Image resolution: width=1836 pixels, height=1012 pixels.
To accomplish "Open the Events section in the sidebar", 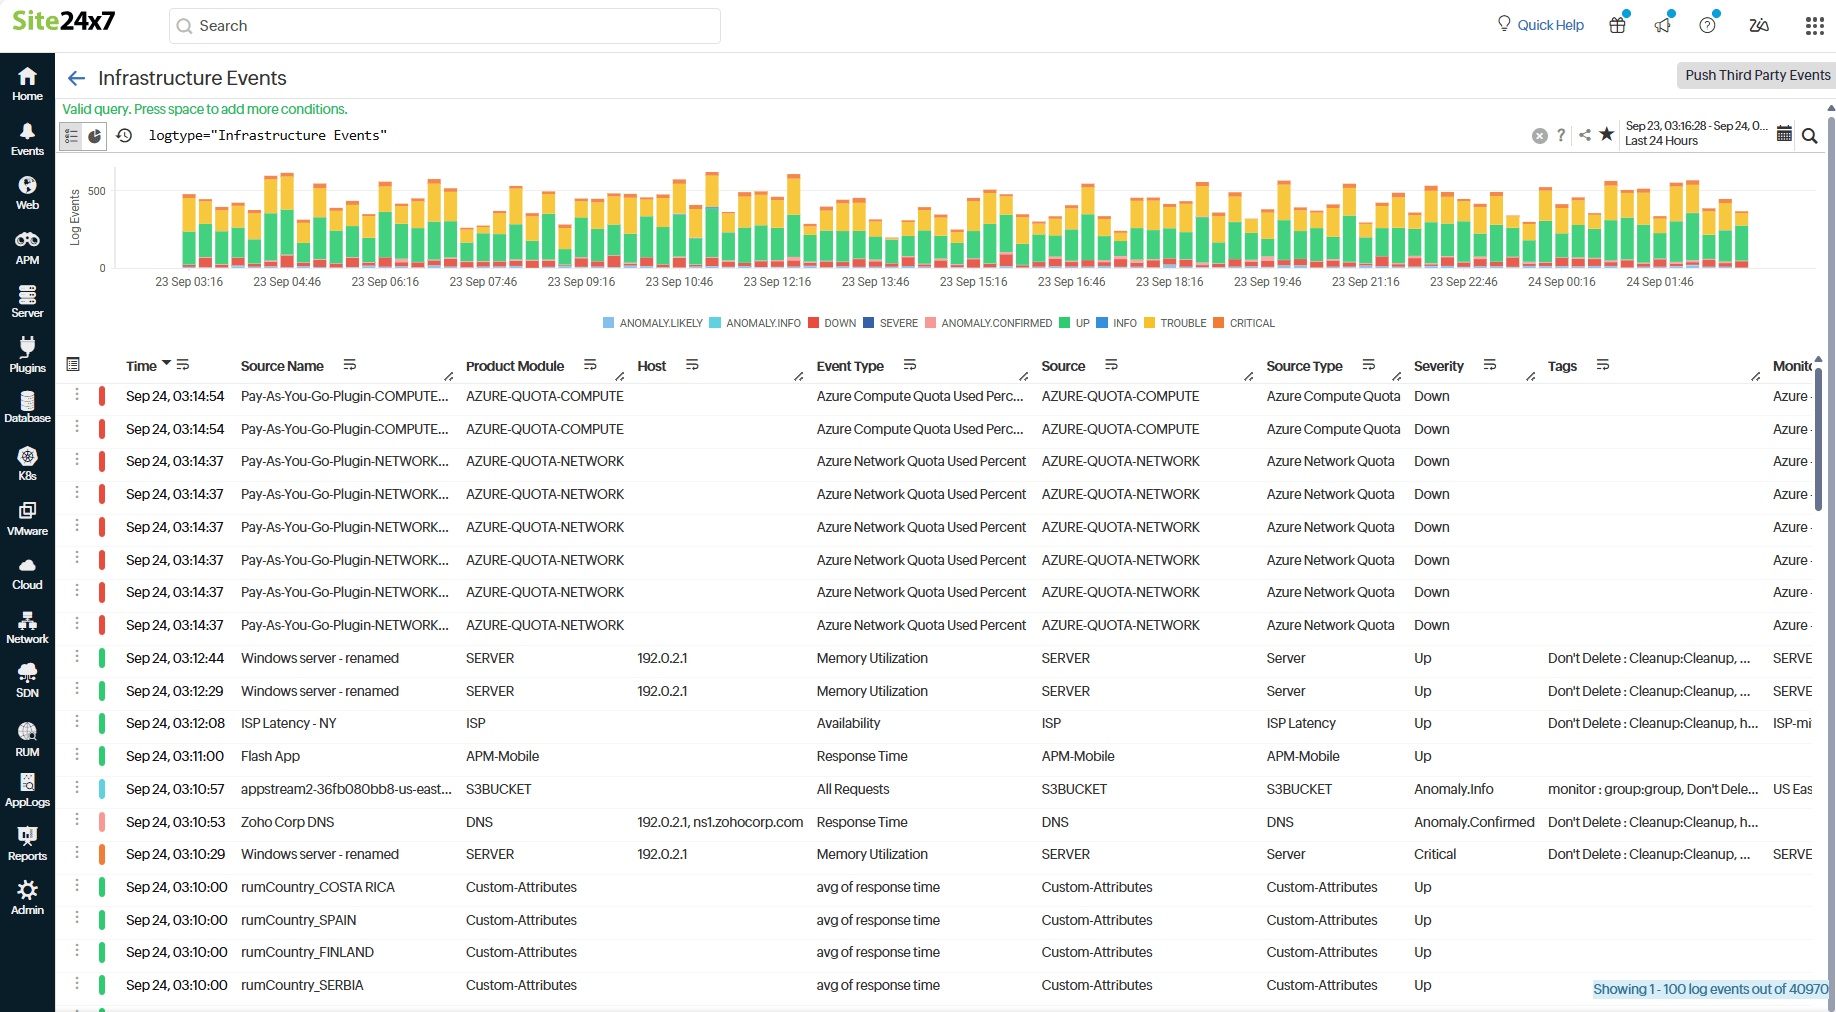I will coord(27,139).
